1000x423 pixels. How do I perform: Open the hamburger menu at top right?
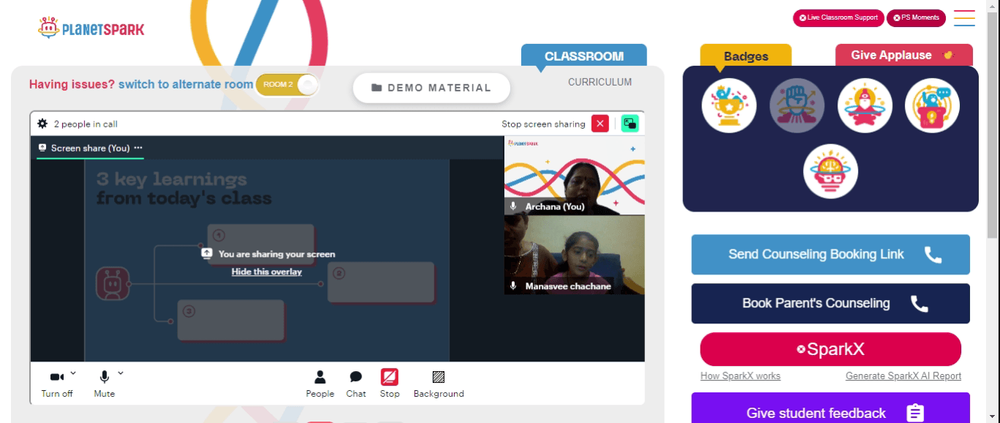tap(964, 18)
